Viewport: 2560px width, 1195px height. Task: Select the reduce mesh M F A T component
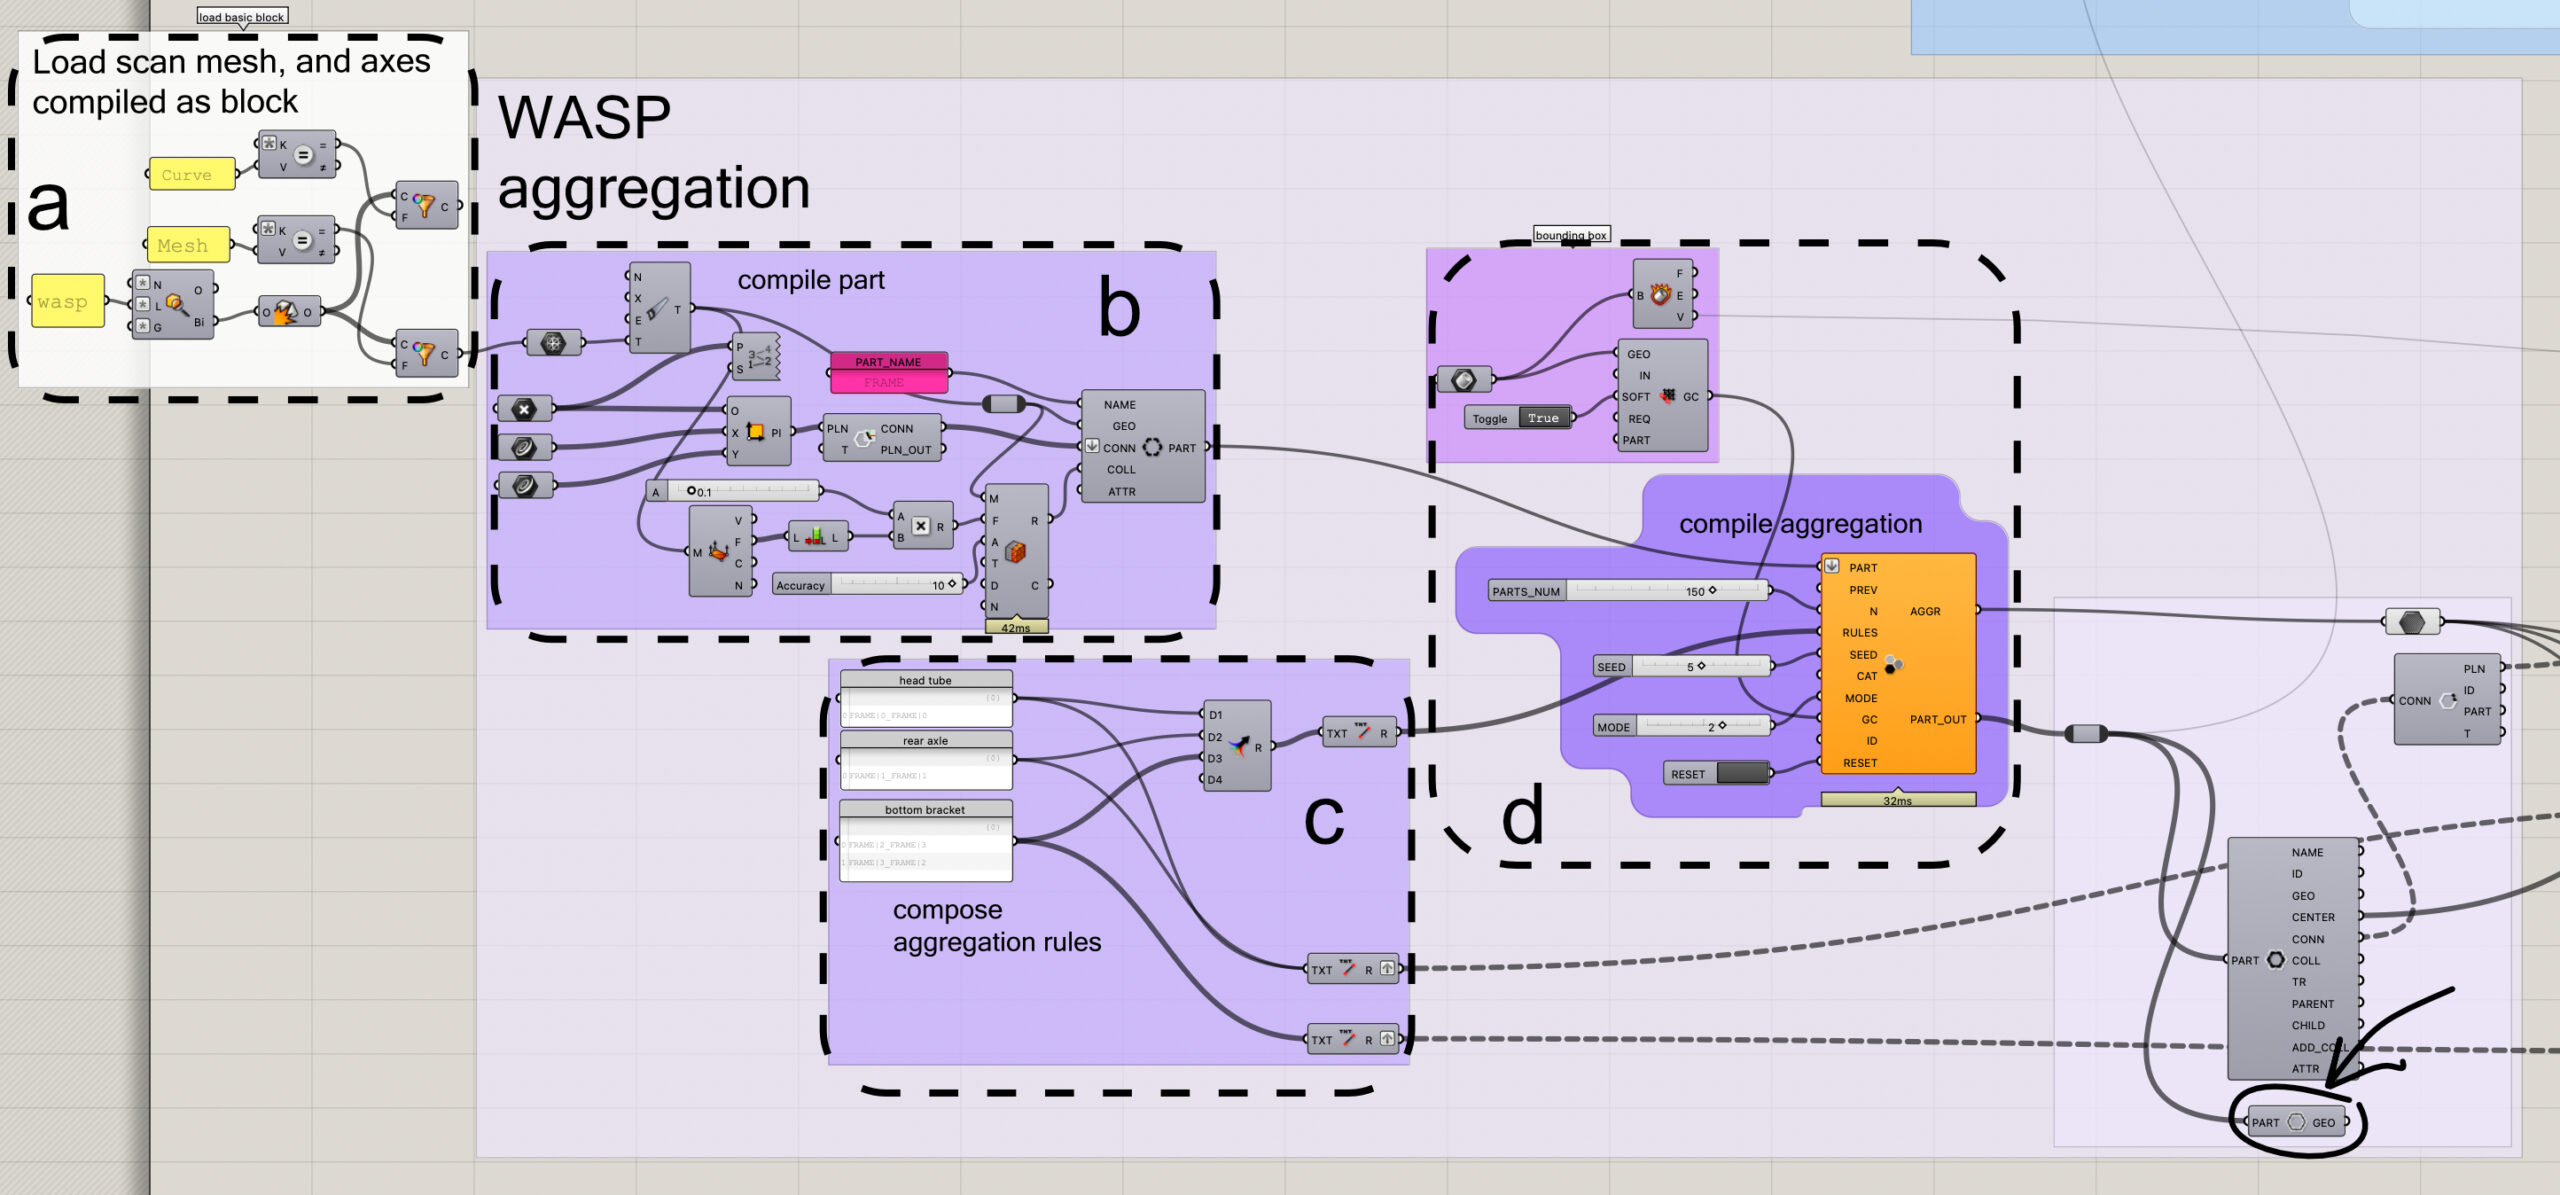pyautogui.click(x=1016, y=552)
